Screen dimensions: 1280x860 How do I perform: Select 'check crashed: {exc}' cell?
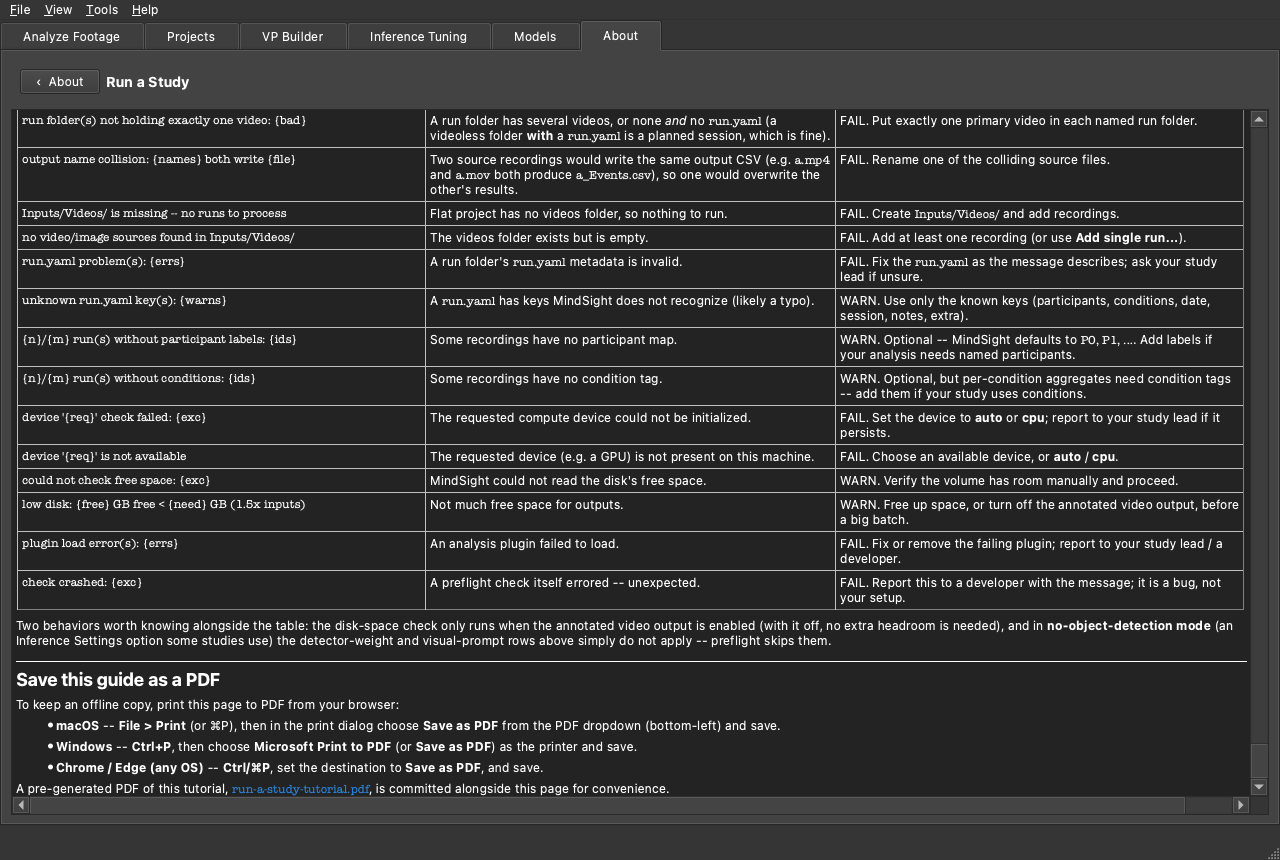point(221,590)
